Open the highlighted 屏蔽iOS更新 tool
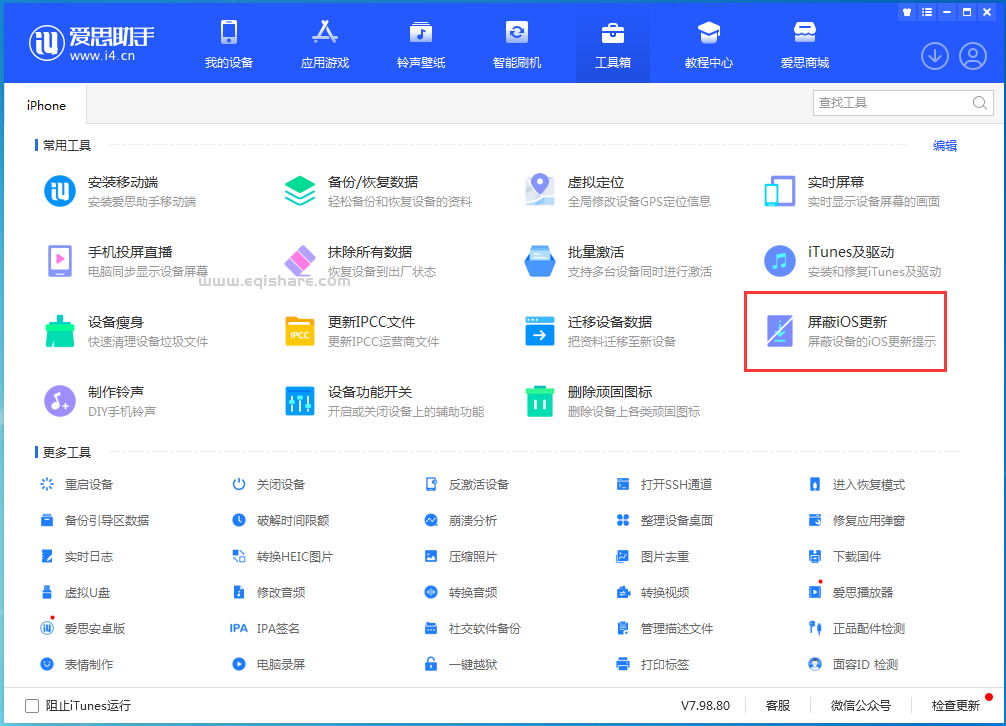The image size is (1006, 726). 845,330
